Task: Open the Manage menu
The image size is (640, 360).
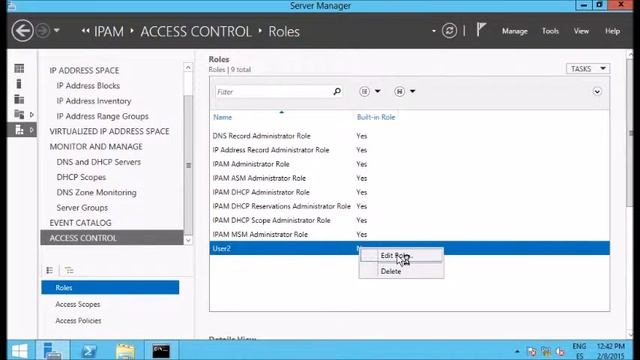Action: pyautogui.click(x=514, y=31)
